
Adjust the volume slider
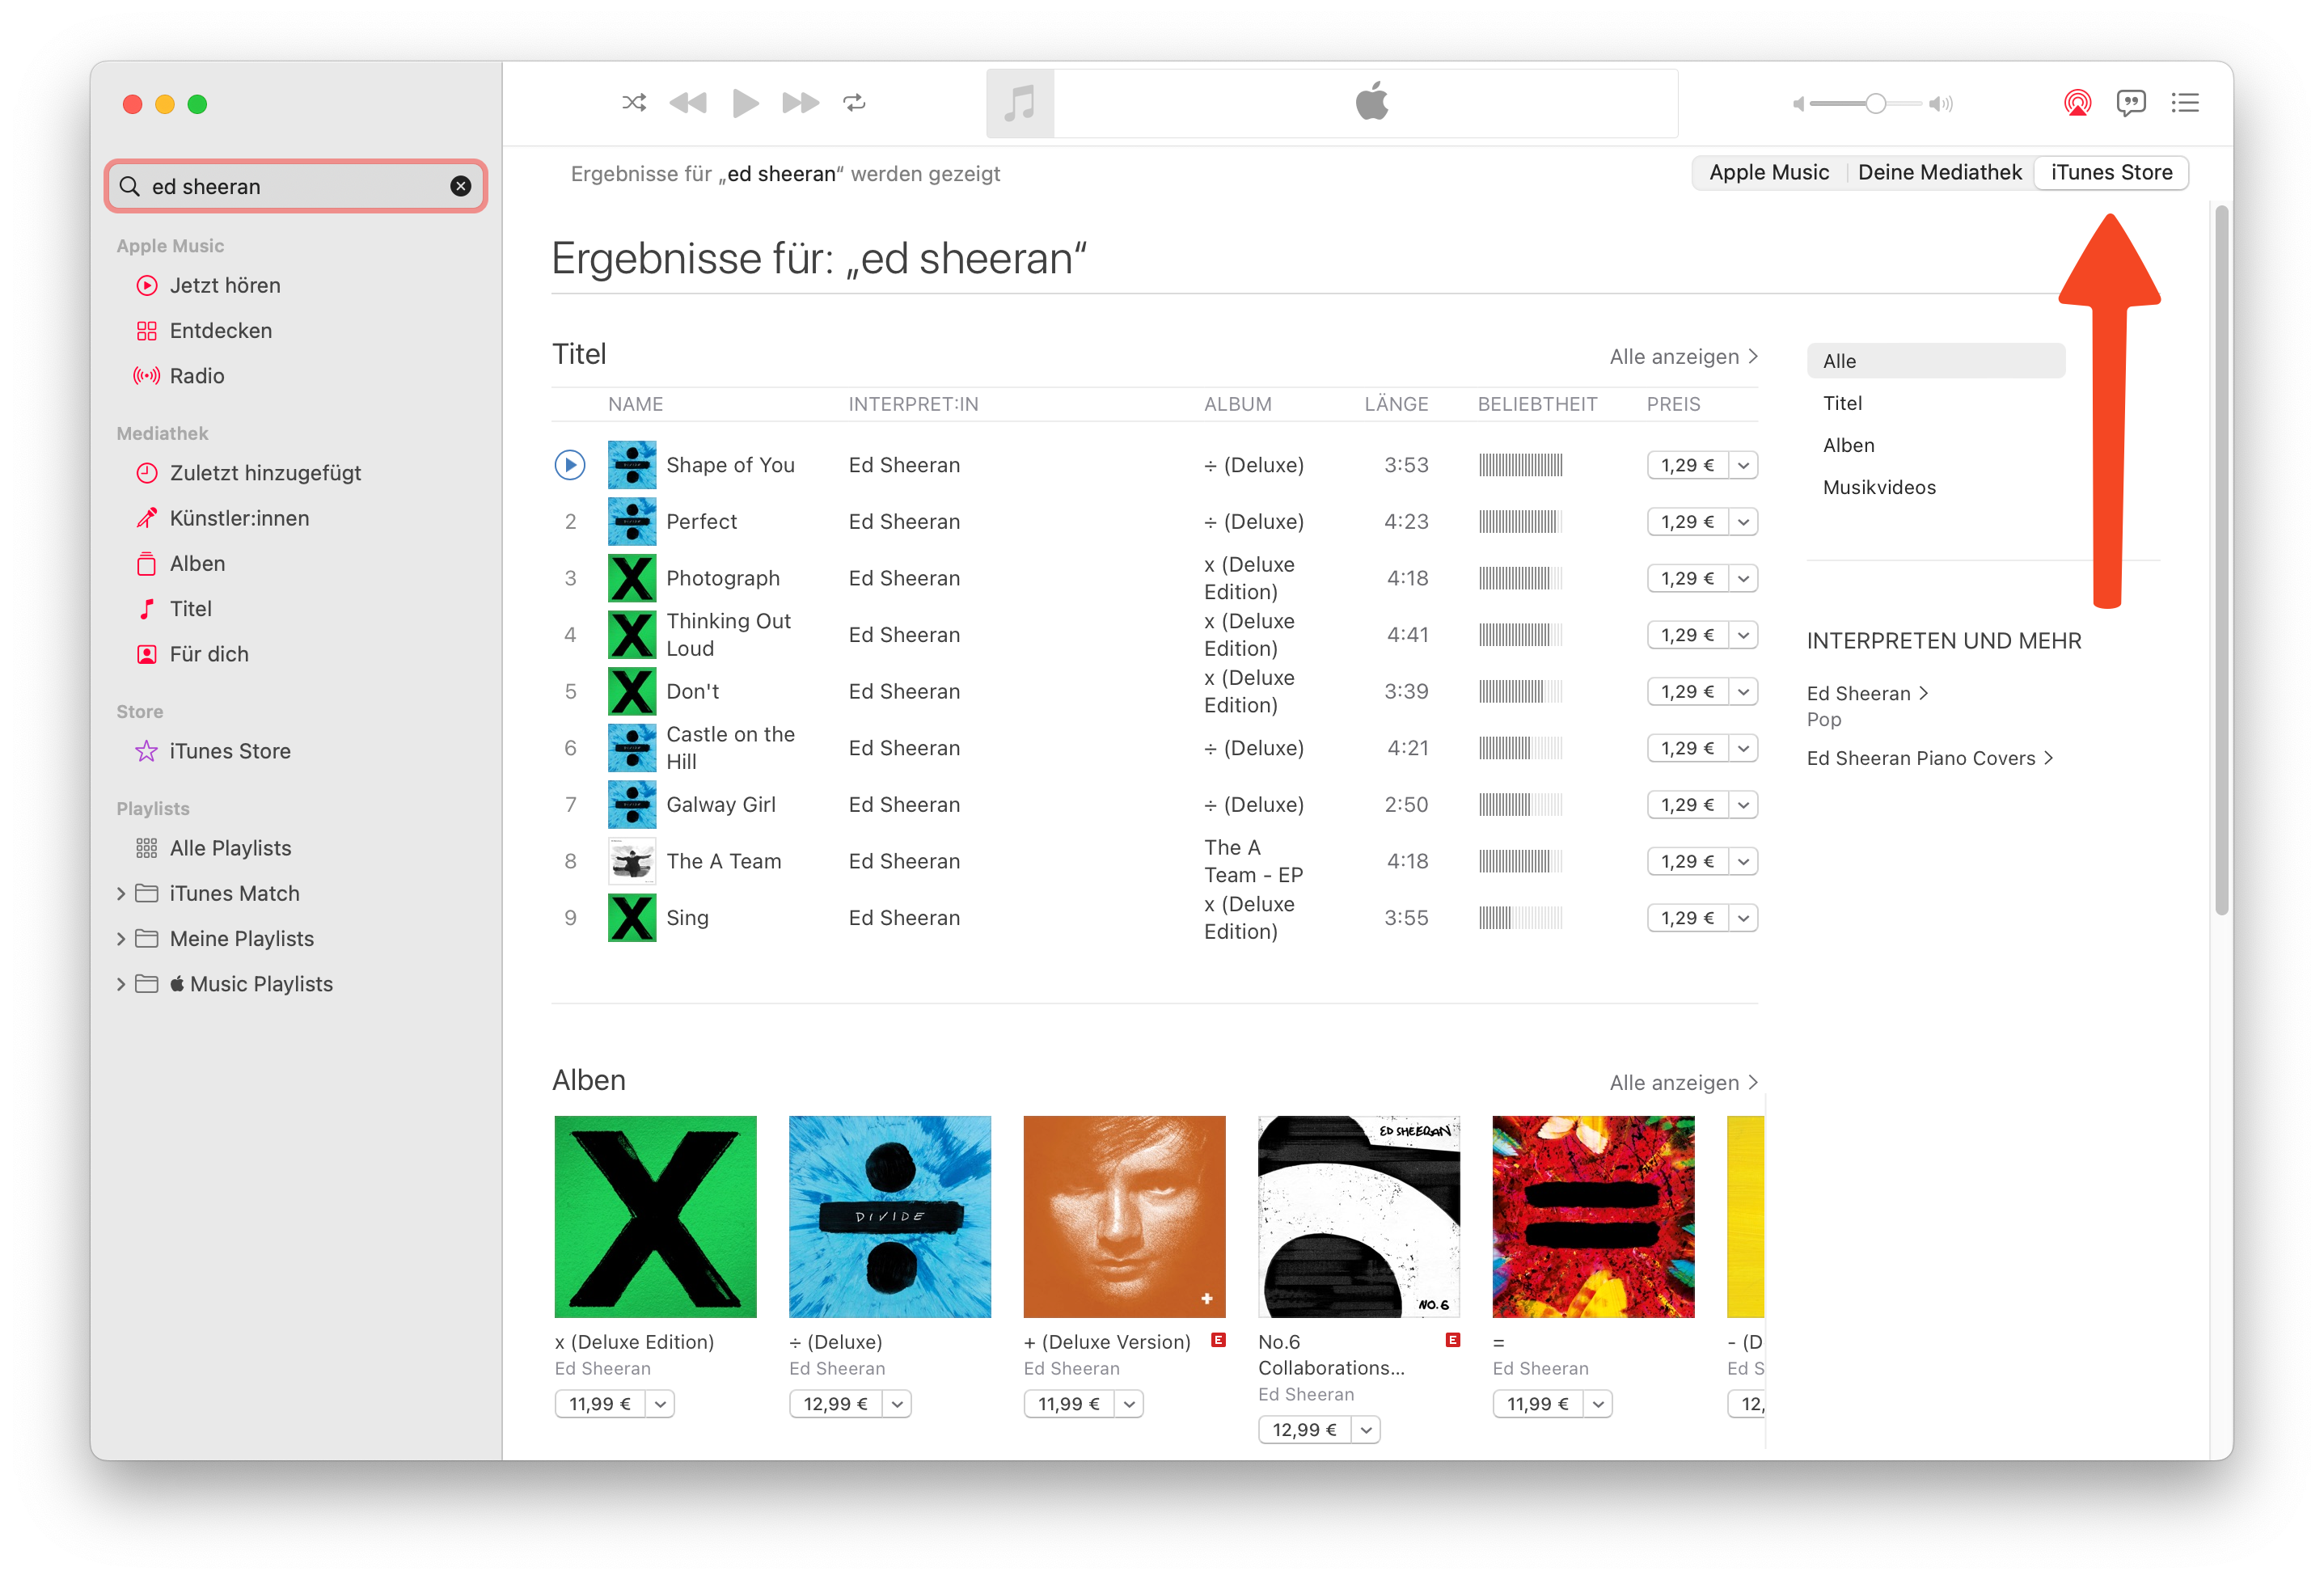1875,104
